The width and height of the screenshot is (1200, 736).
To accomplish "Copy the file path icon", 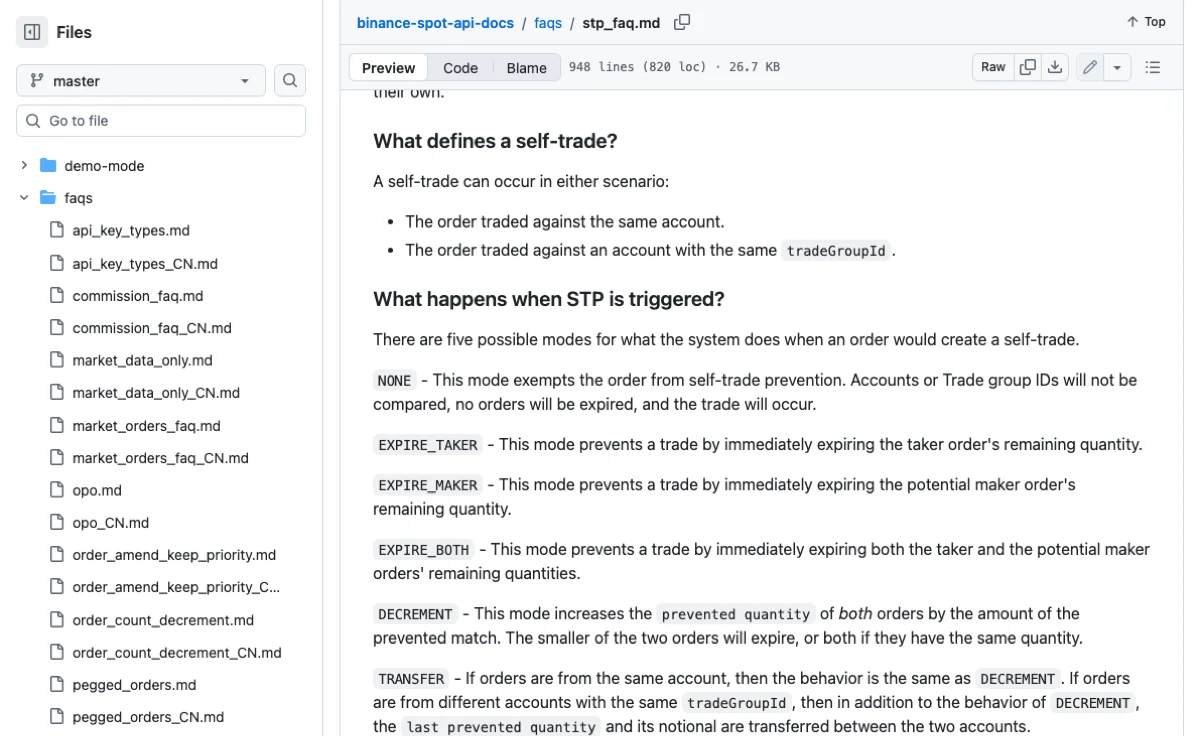I will [x=682, y=22].
